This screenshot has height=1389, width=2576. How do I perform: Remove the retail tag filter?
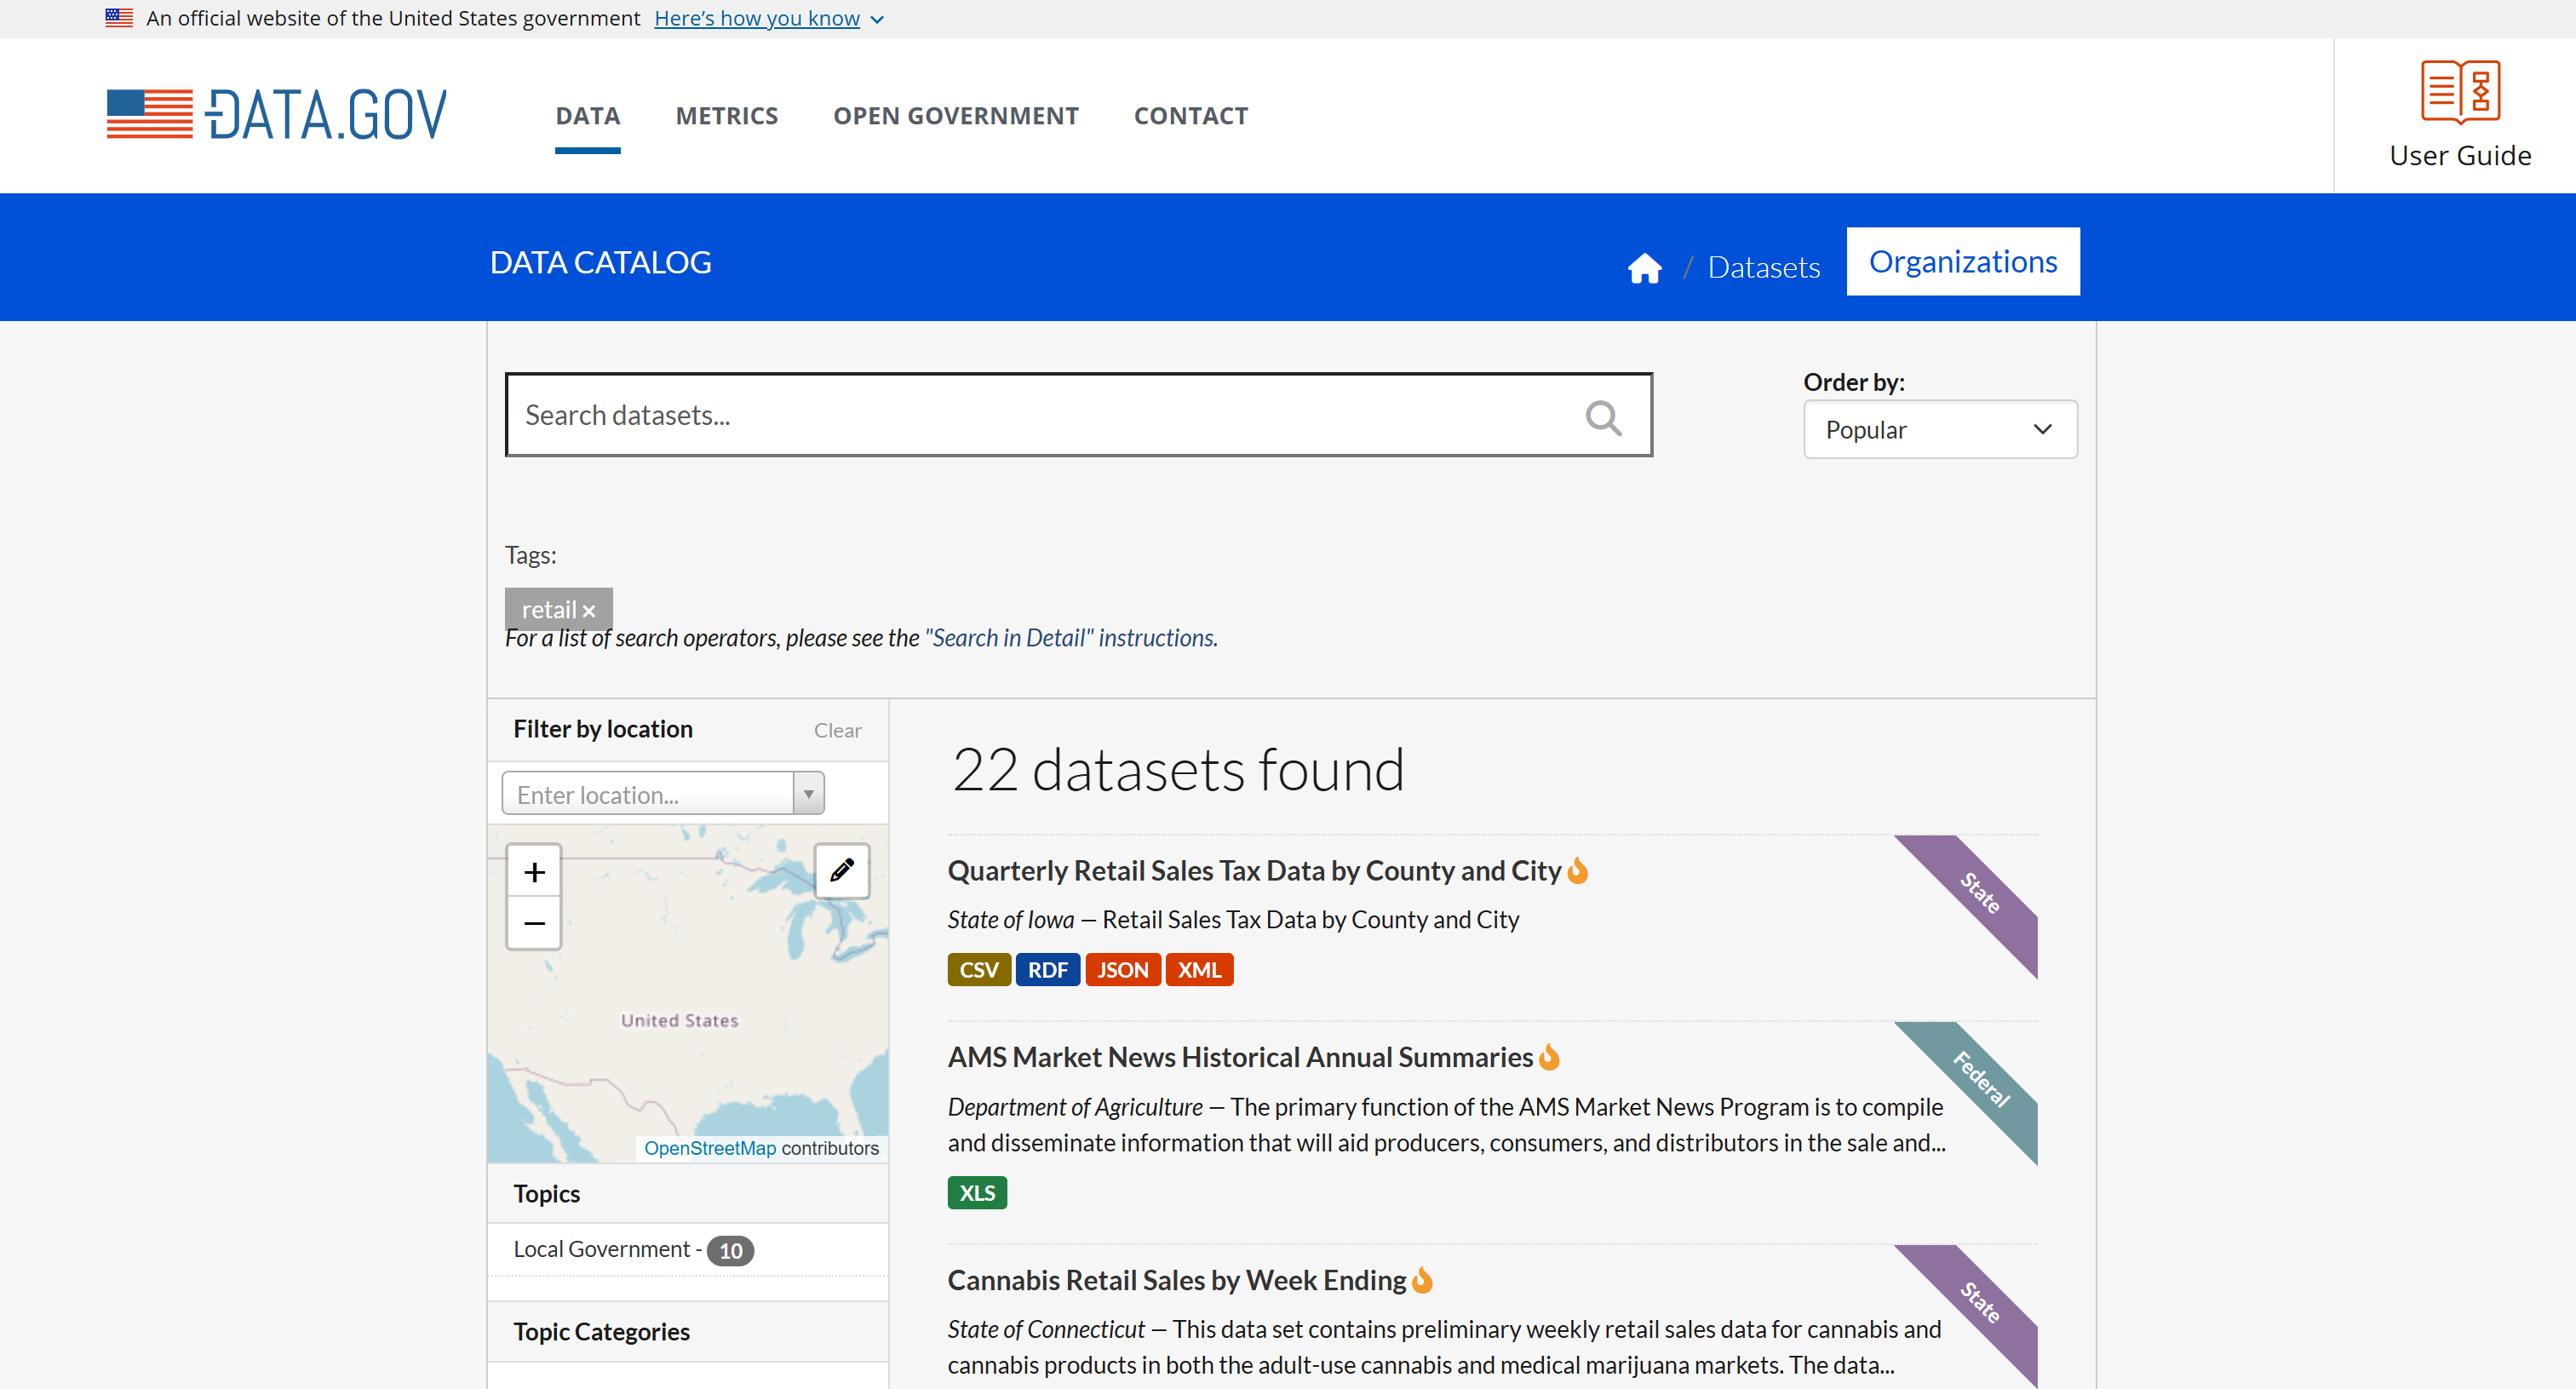click(x=590, y=610)
